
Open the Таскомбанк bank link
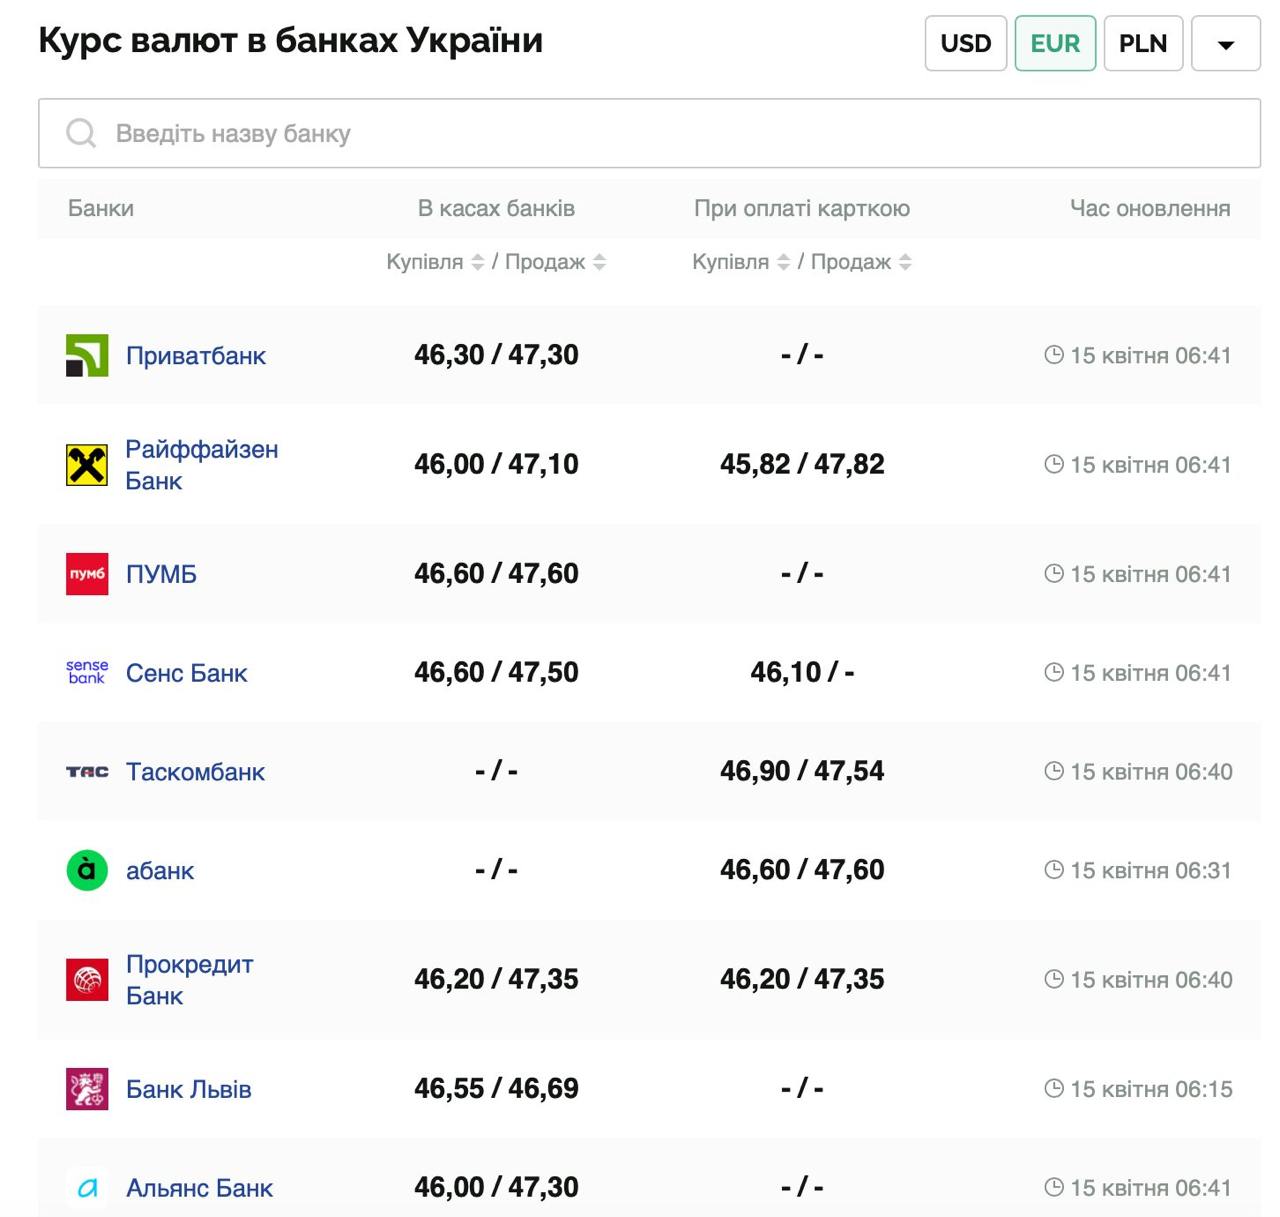195,772
